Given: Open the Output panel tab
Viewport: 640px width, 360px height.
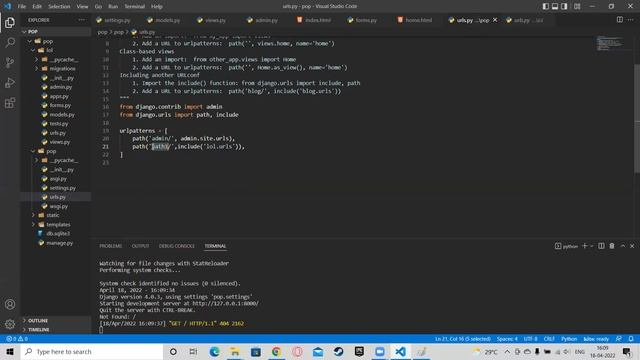Looking at the screenshot, I should (140, 246).
